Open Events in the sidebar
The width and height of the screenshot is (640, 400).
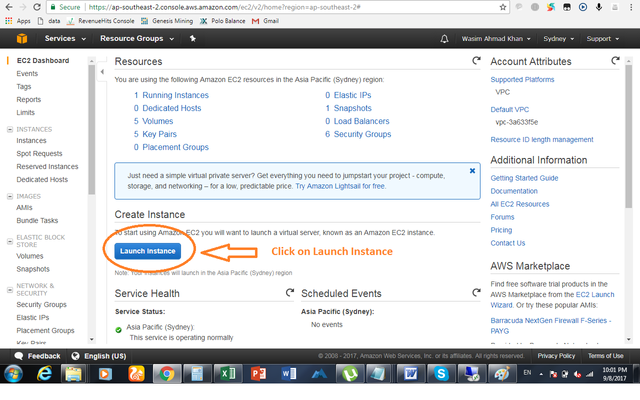point(27,73)
